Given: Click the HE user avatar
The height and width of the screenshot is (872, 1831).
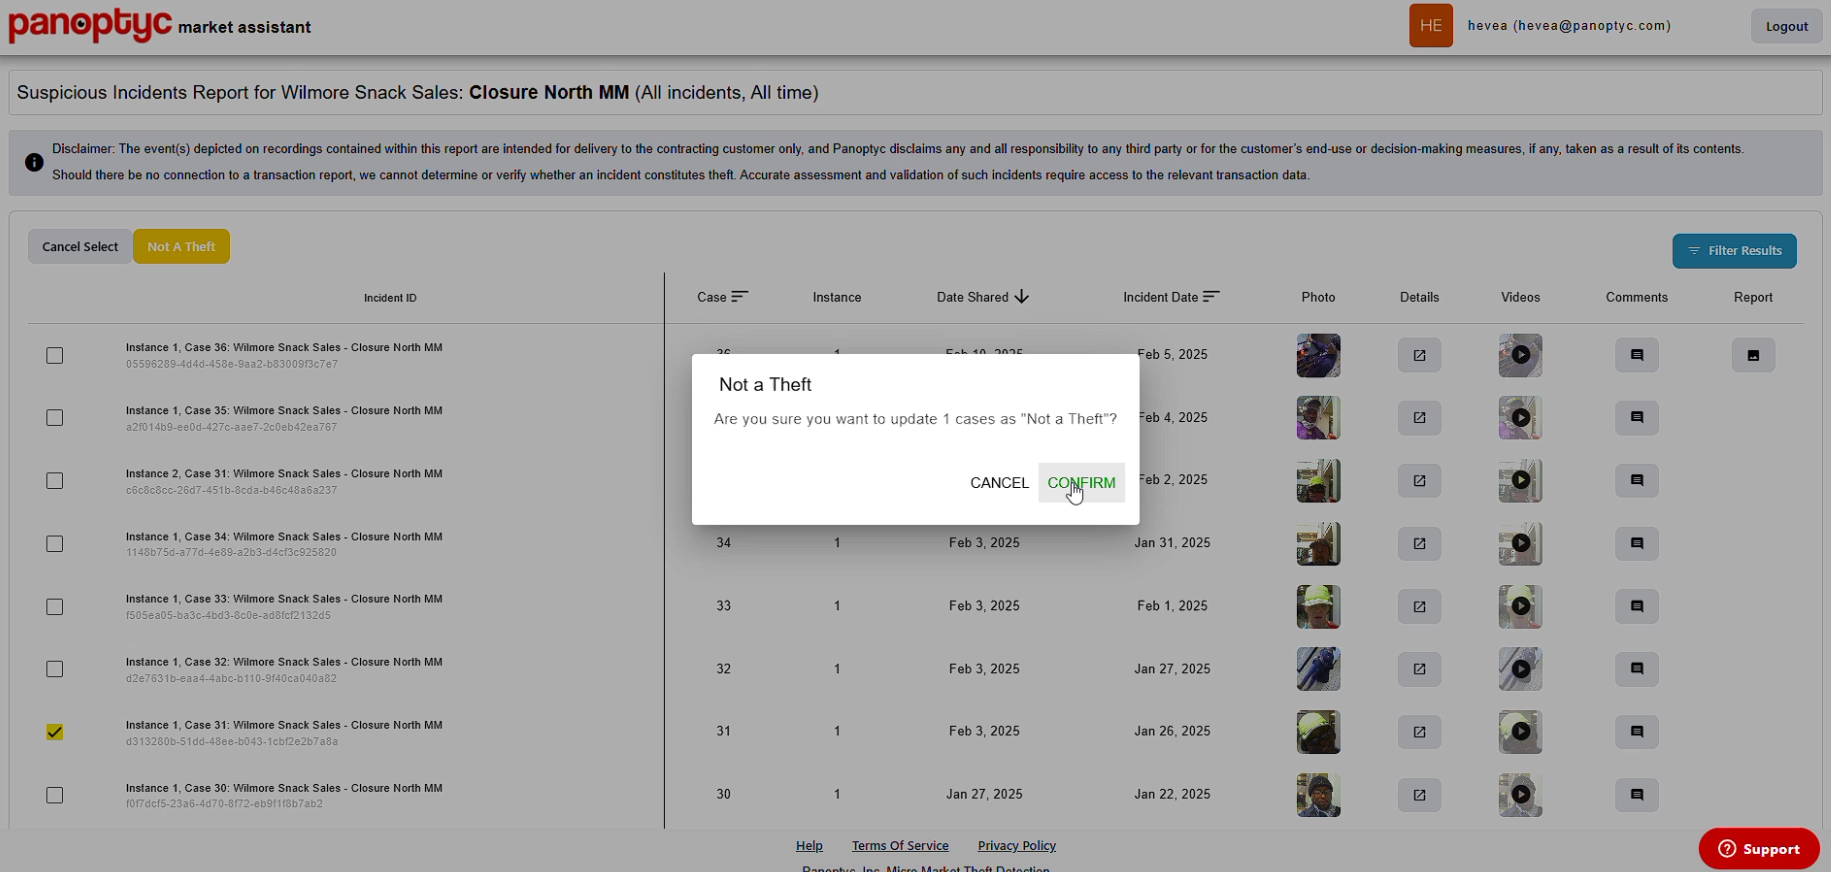Looking at the screenshot, I should (1431, 26).
